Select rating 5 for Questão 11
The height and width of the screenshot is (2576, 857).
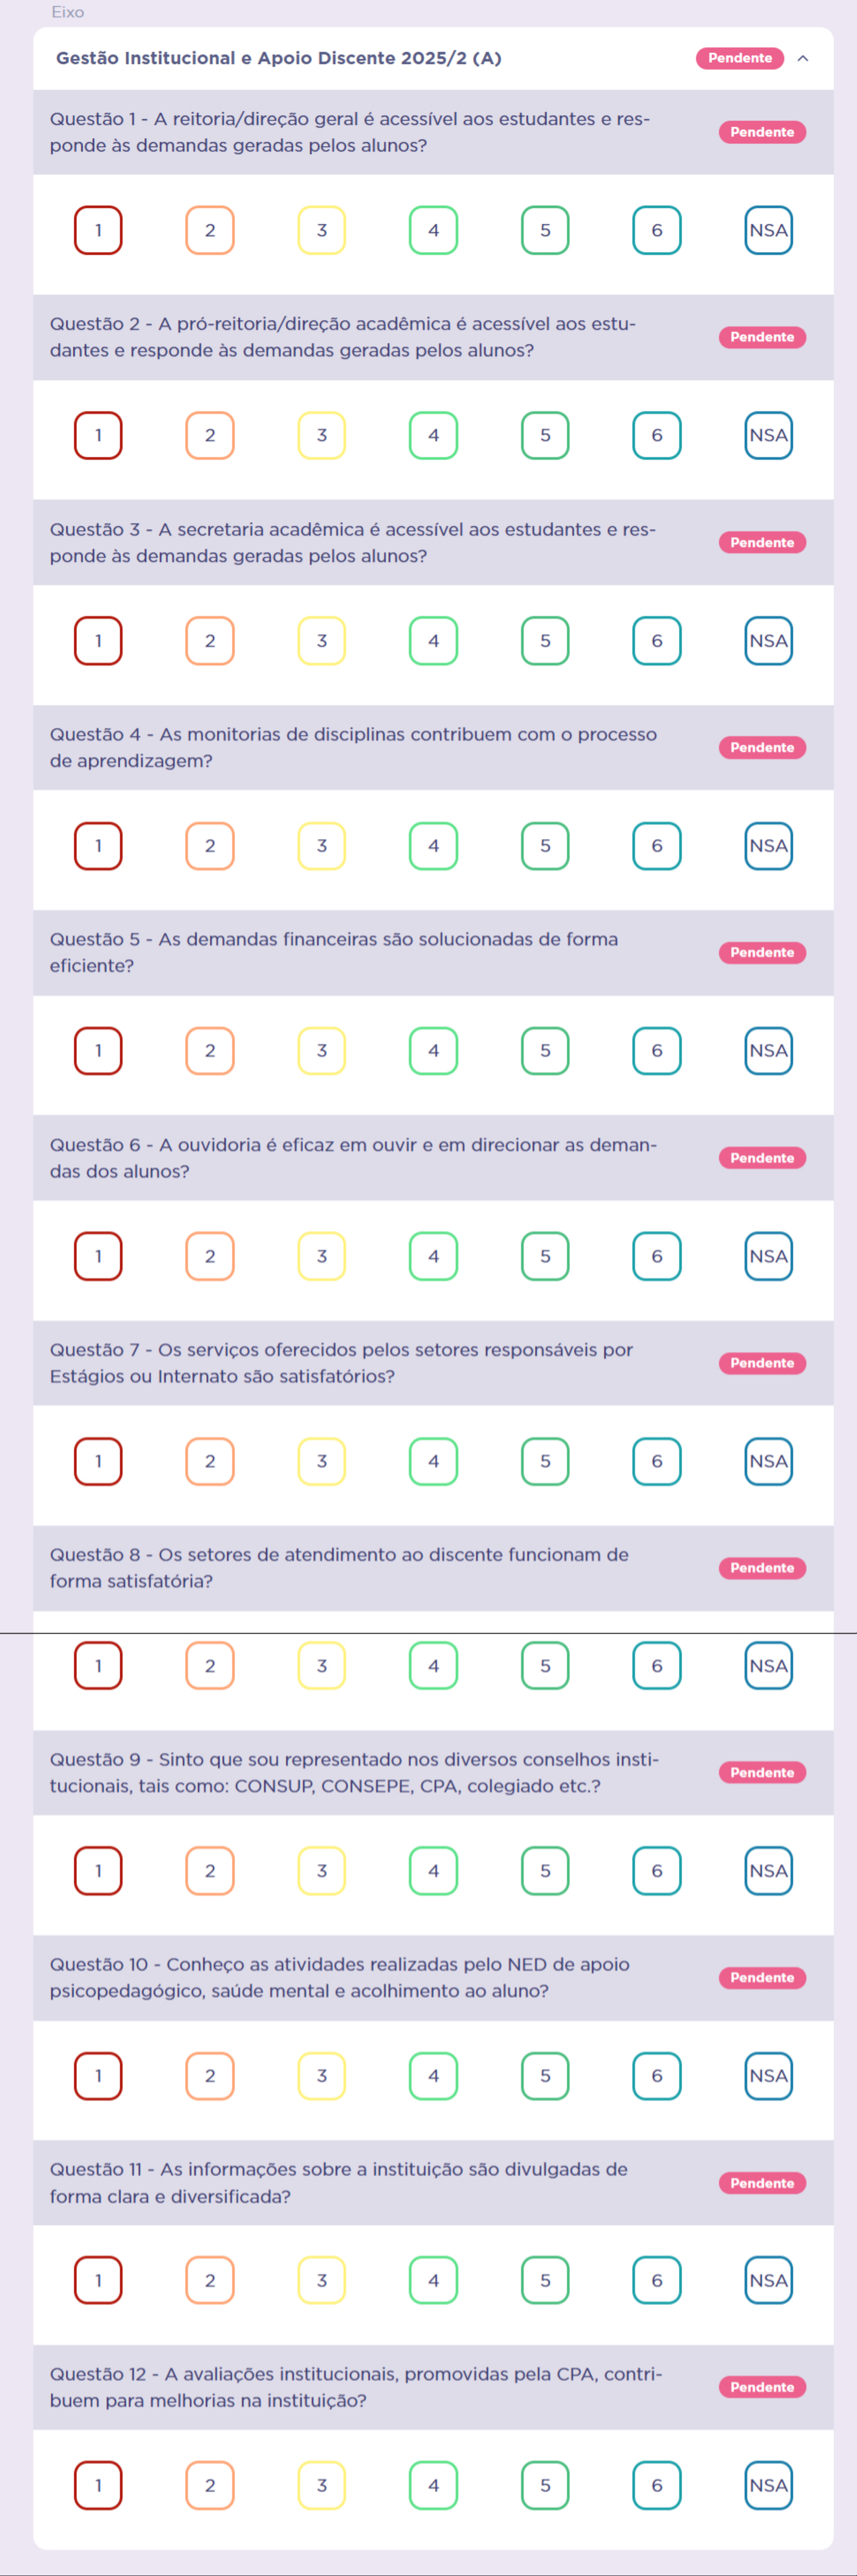[x=545, y=2281]
